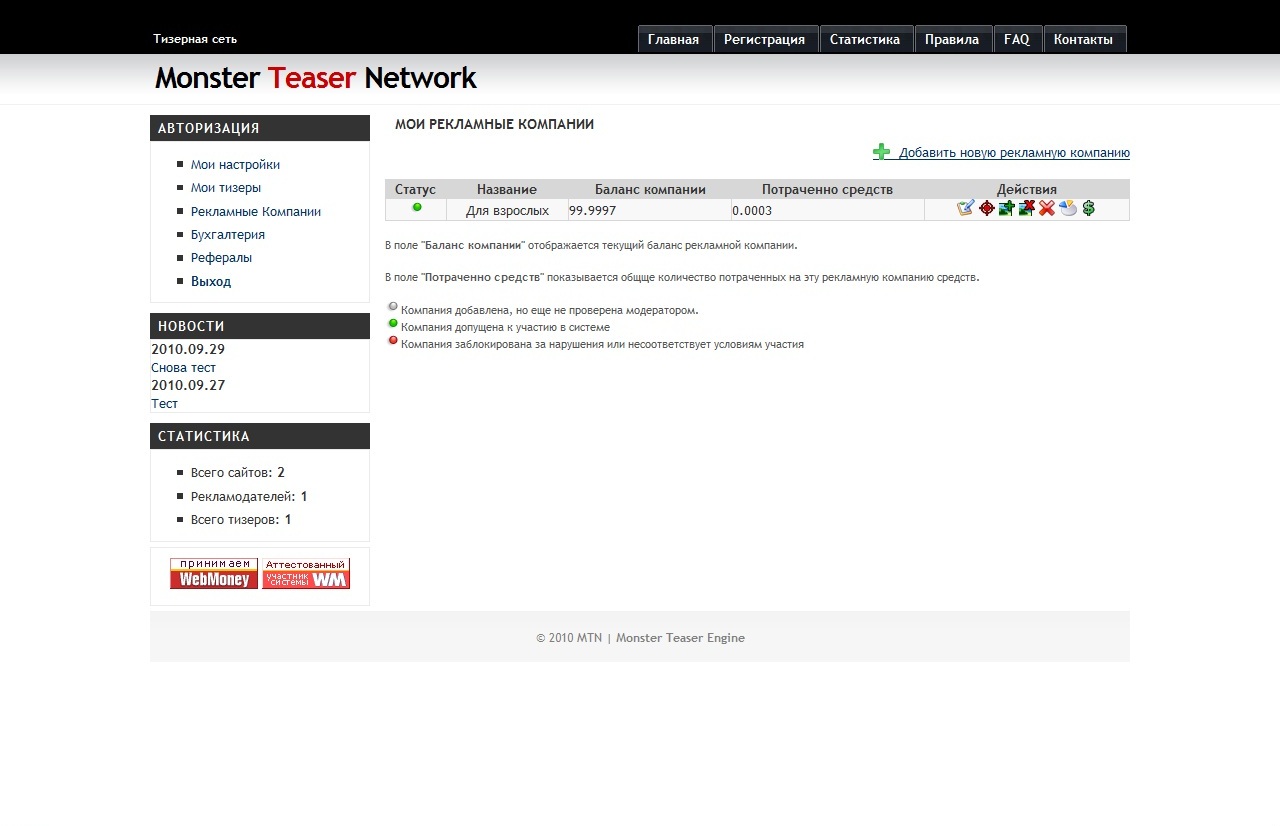Click the Monster Teaser Network logo
1280x826 pixels.
pyautogui.click(x=316, y=78)
